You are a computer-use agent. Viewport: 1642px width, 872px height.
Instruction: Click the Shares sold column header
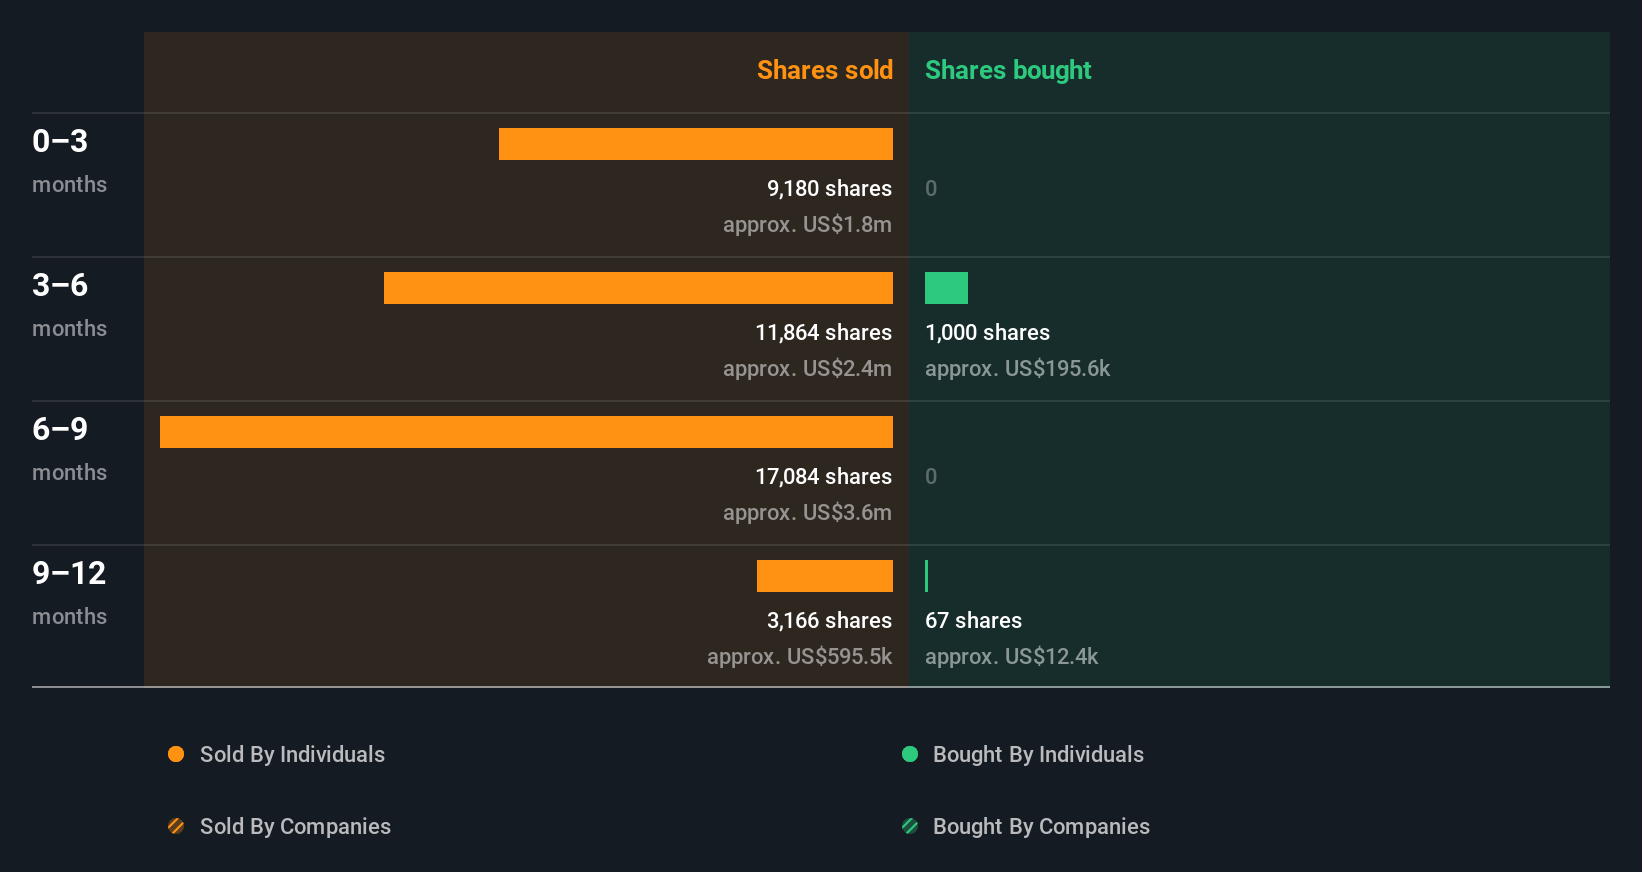pos(825,70)
